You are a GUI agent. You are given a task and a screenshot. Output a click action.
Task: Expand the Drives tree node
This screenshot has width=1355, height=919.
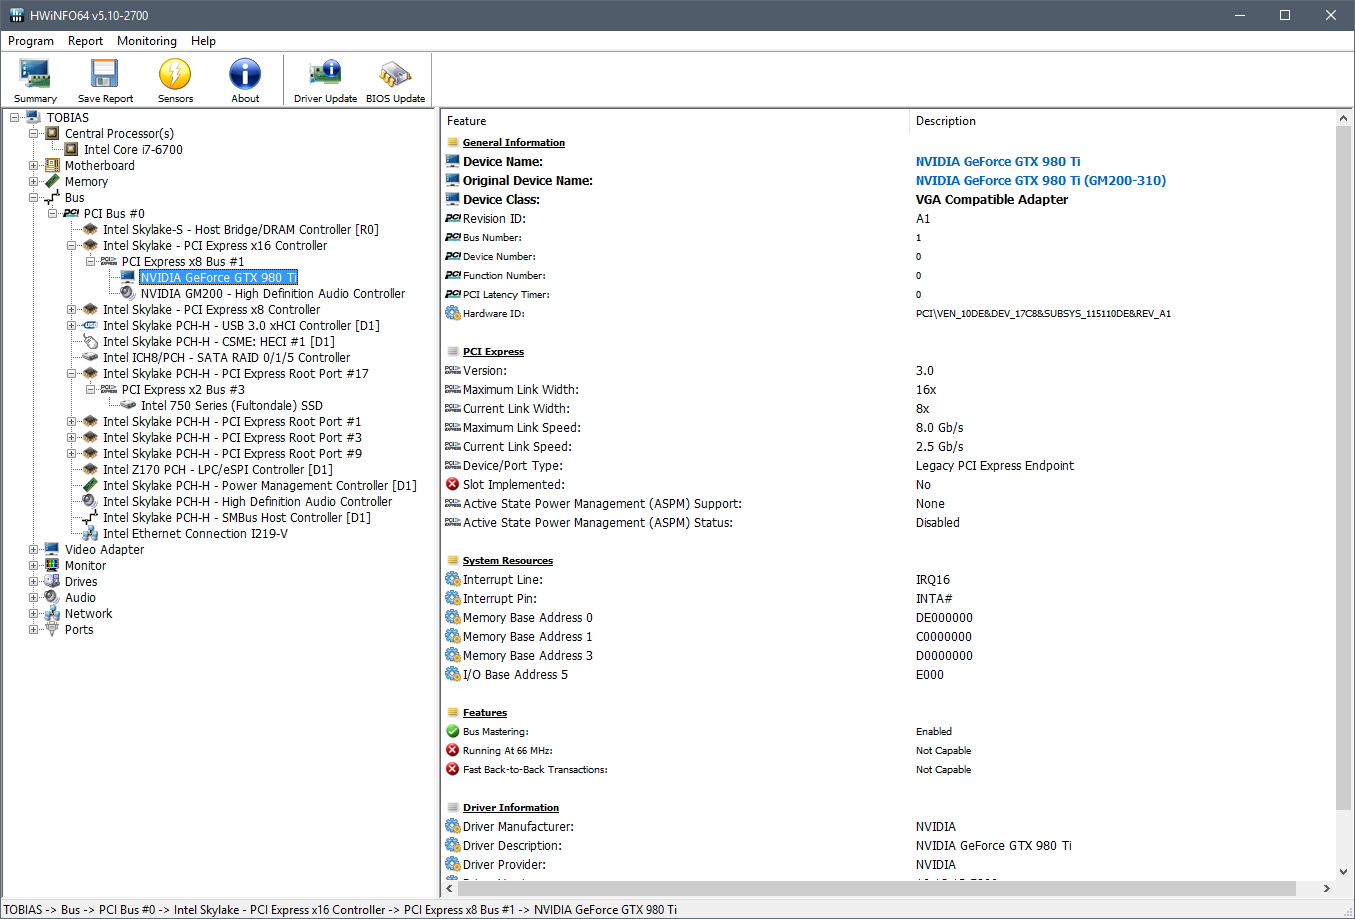(34, 582)
